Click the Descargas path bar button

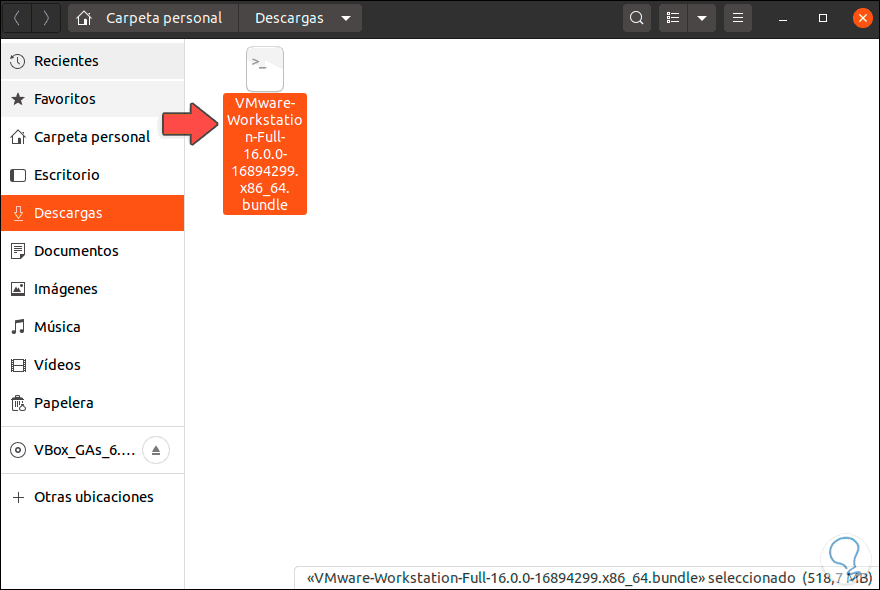[x=289, y=19]
